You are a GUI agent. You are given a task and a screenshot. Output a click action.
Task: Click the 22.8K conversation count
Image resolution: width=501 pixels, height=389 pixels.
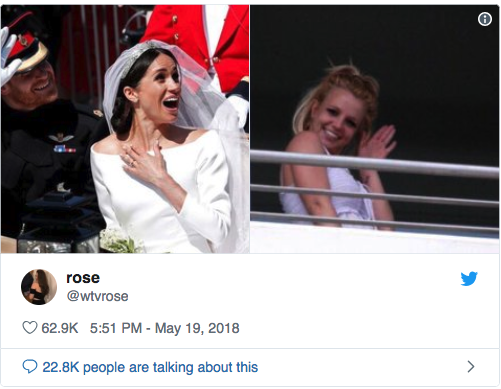tap(61, 367)
